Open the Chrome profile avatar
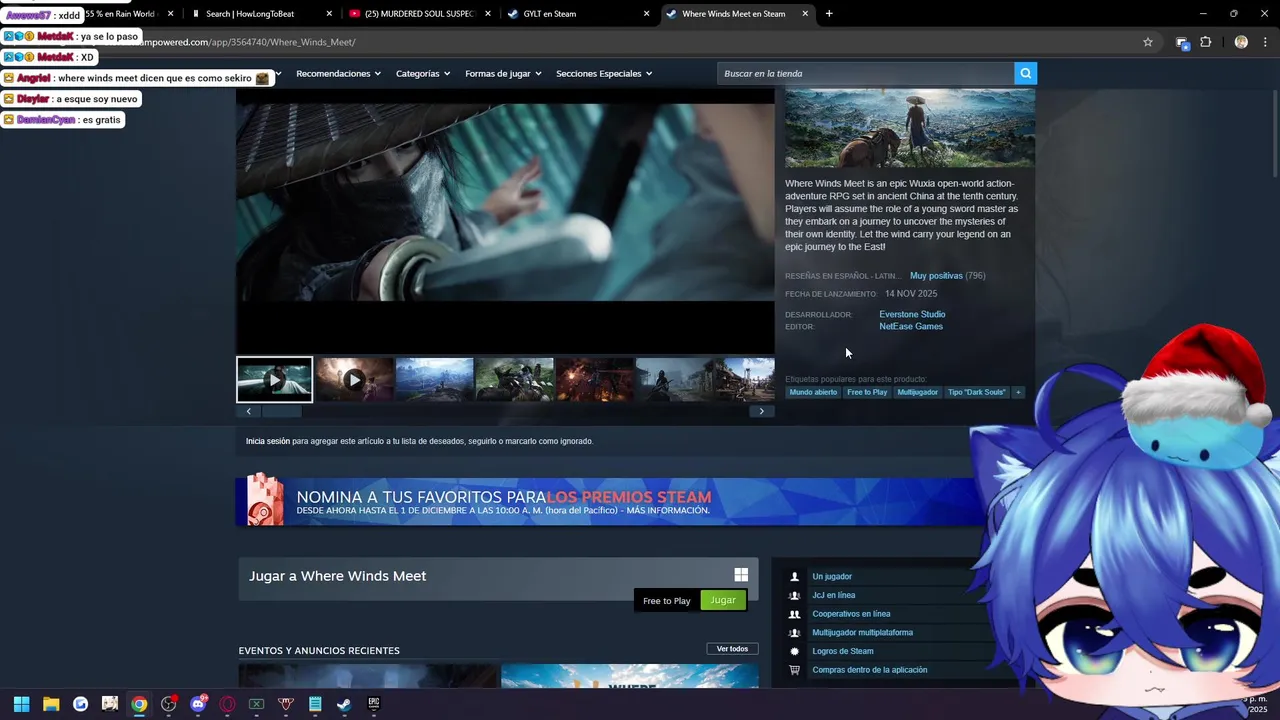This screenshot has height=720, width=1280. tap(1241, 42)
